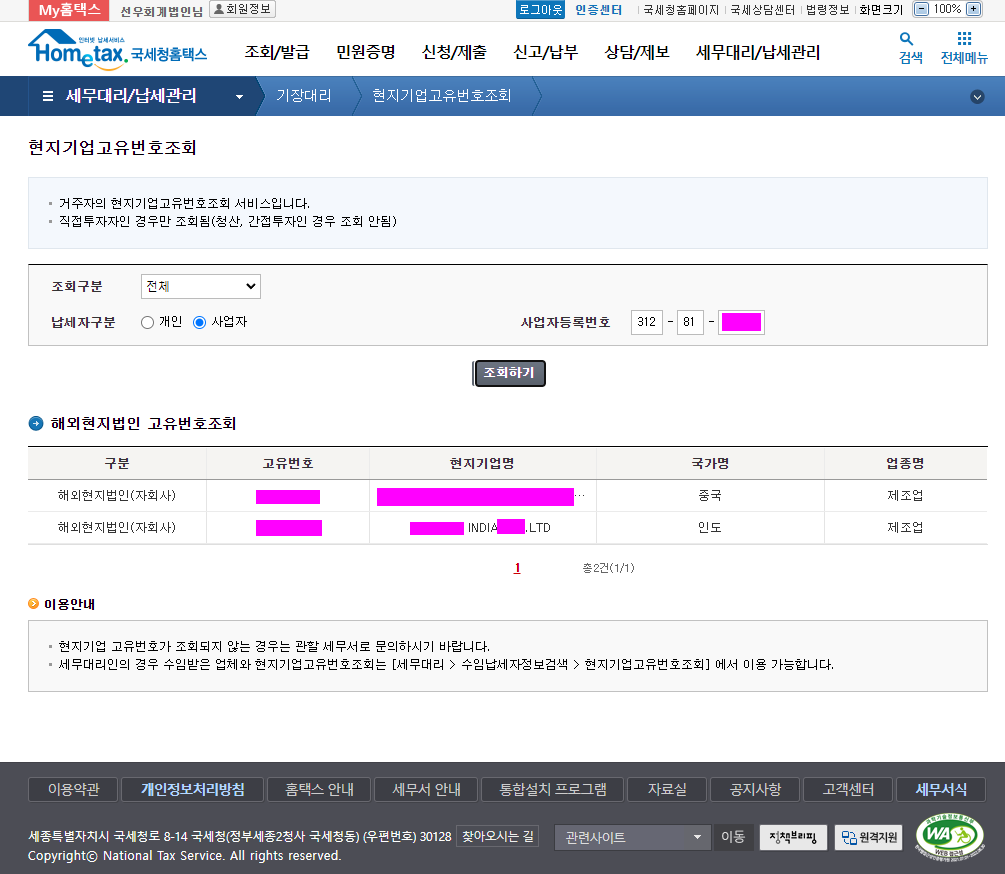Open the 전체메뉴 grid icon
The width and height of the screenshot is (1005, 874).
point(964,48)
